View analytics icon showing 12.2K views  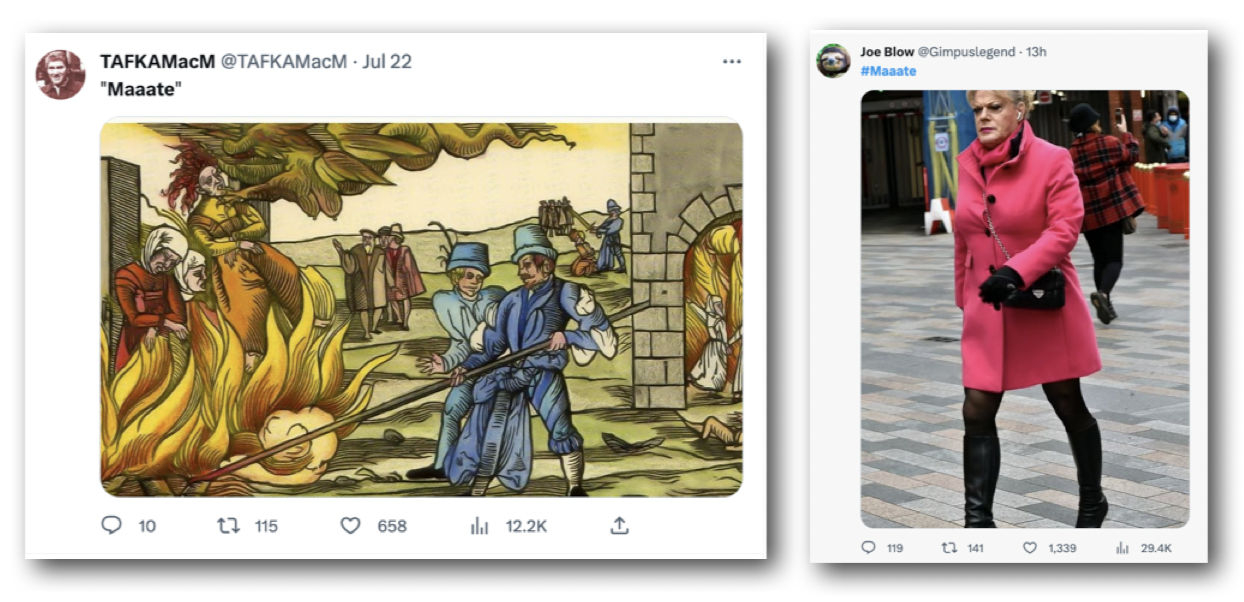tap(479, 525)
